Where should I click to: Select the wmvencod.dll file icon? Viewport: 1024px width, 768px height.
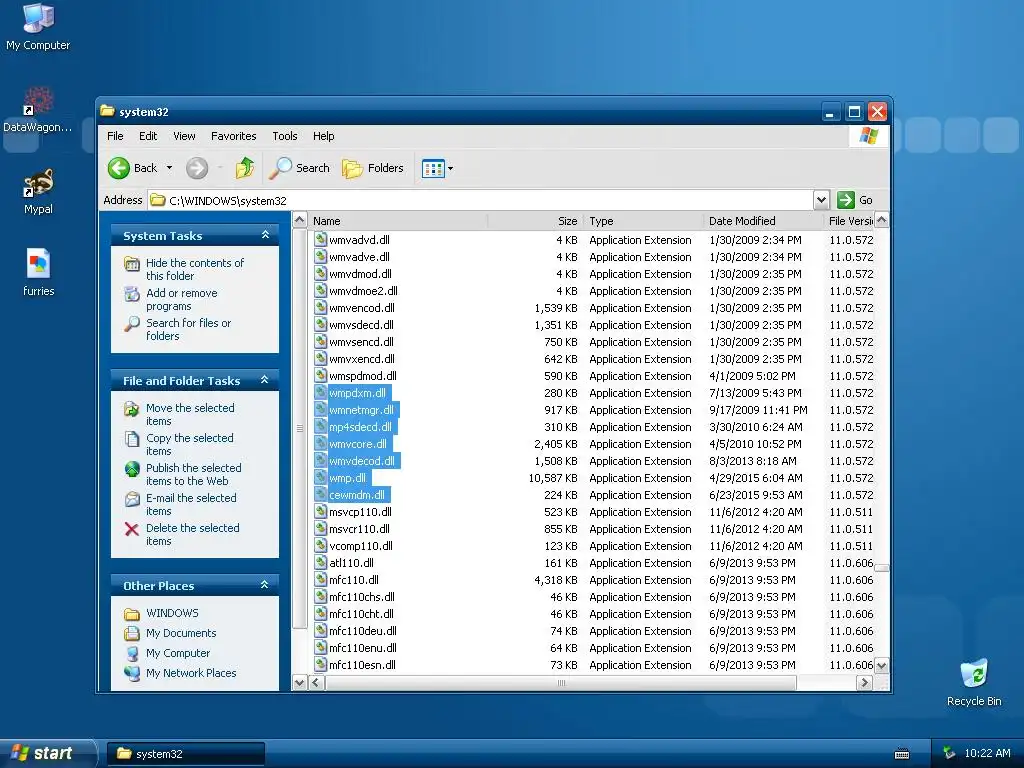[x=320, y=308]
